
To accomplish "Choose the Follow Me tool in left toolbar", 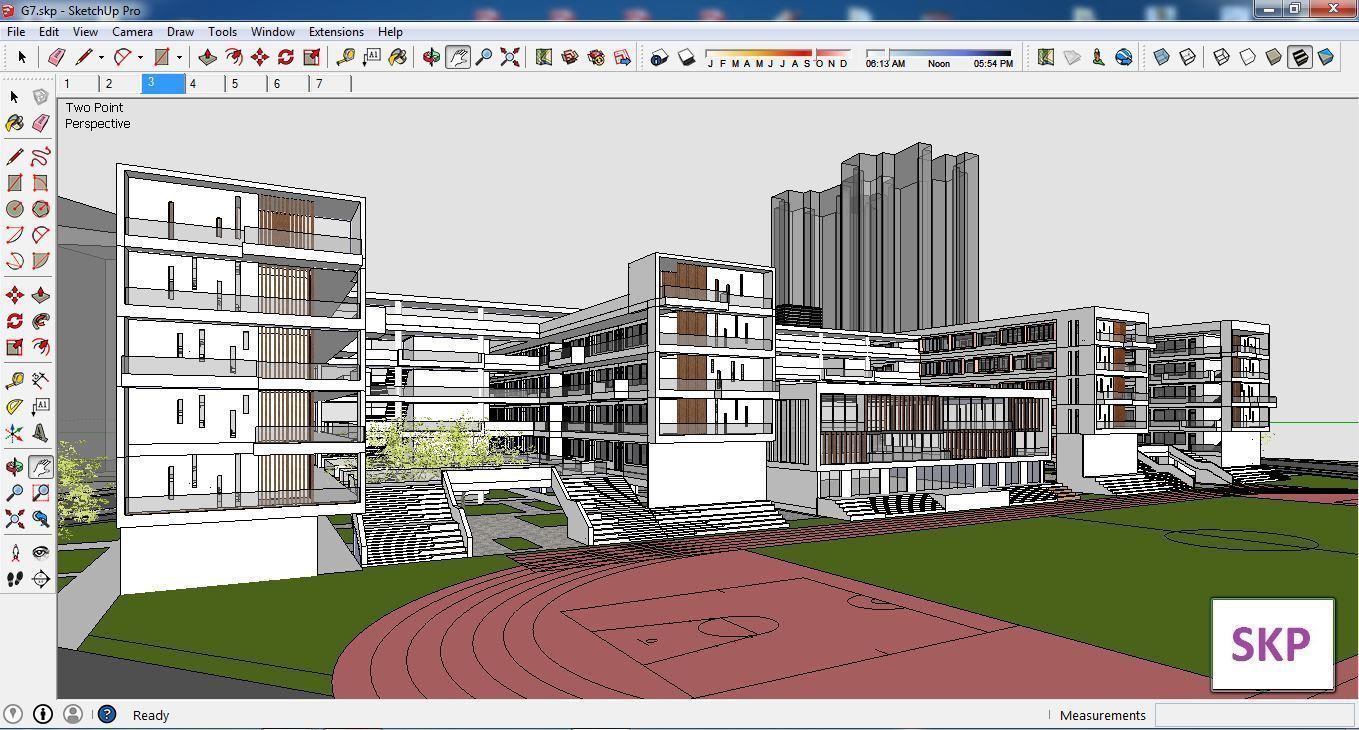I will click(40, 321).
